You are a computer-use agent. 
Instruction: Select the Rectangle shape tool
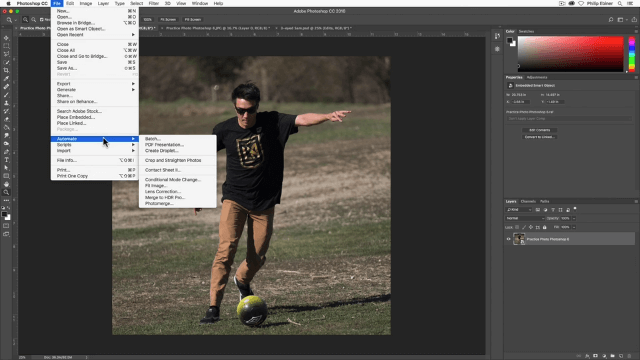click(x=6, y=176)
